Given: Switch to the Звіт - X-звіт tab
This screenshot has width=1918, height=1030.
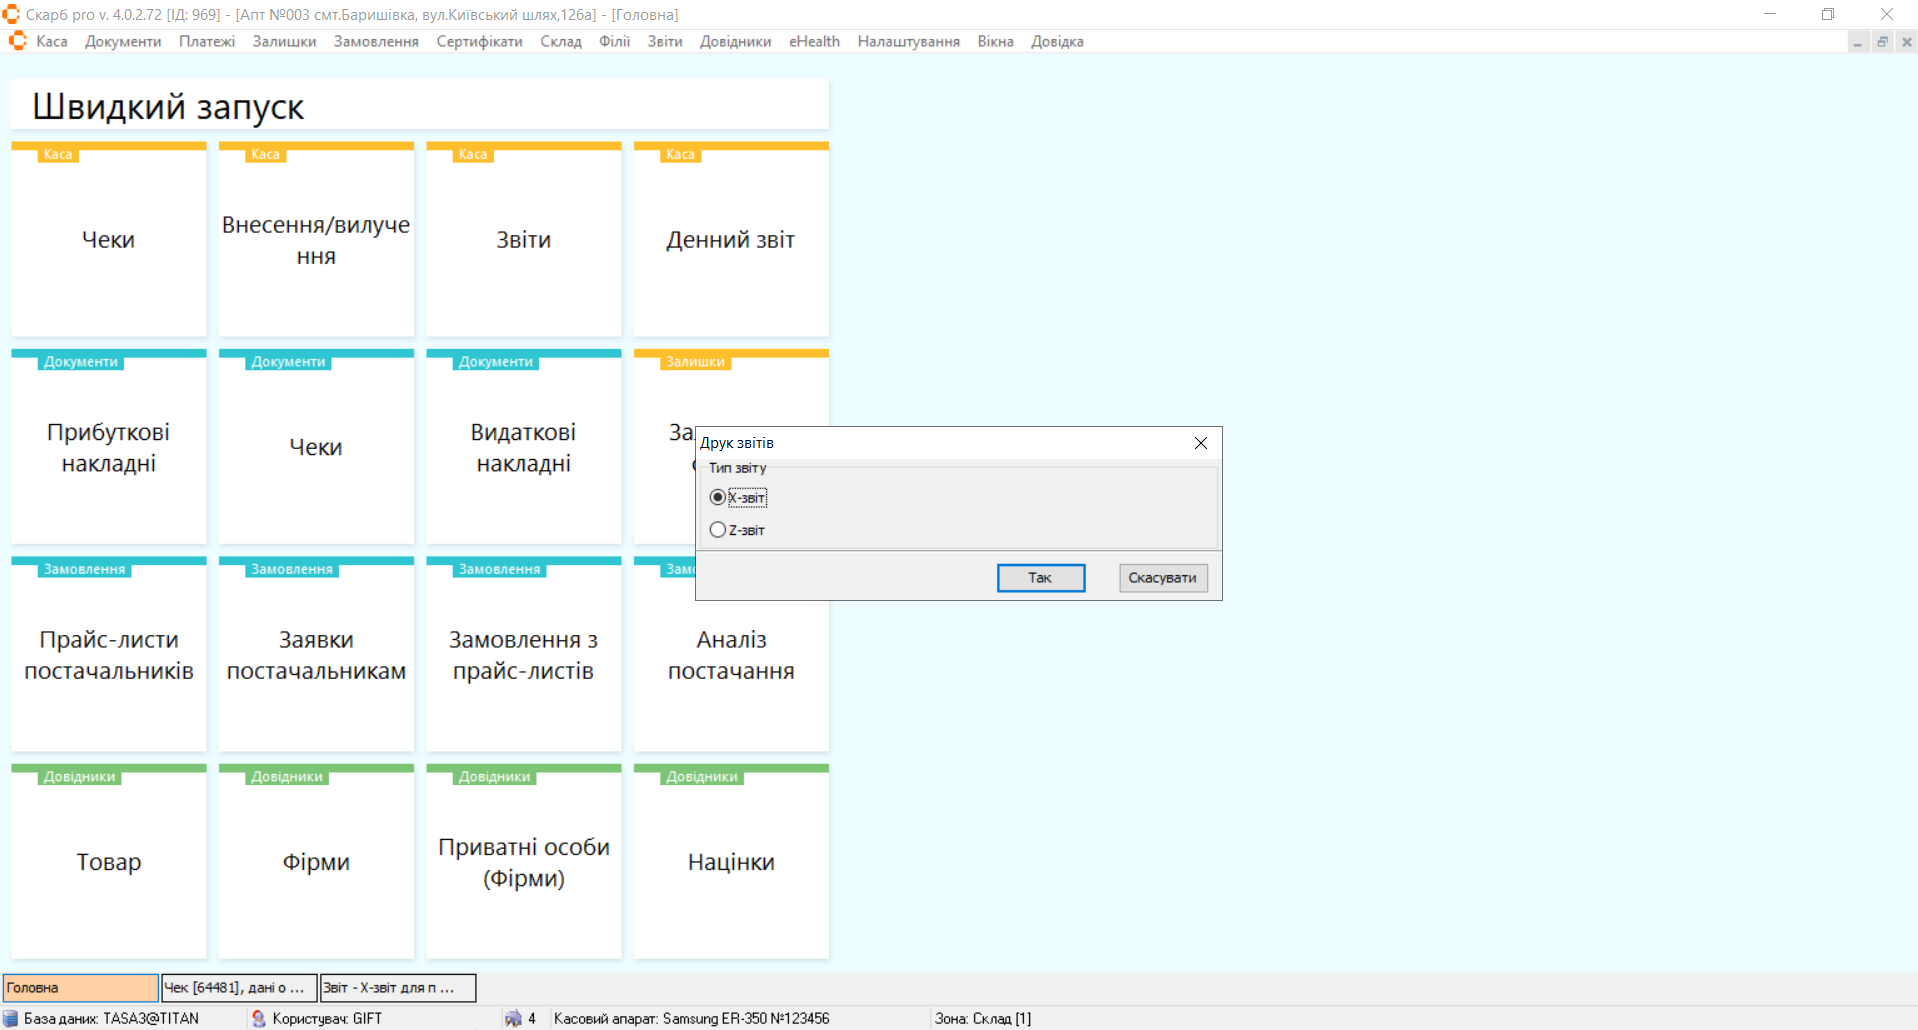Looking at the screenshot, I should coord(397,987).
